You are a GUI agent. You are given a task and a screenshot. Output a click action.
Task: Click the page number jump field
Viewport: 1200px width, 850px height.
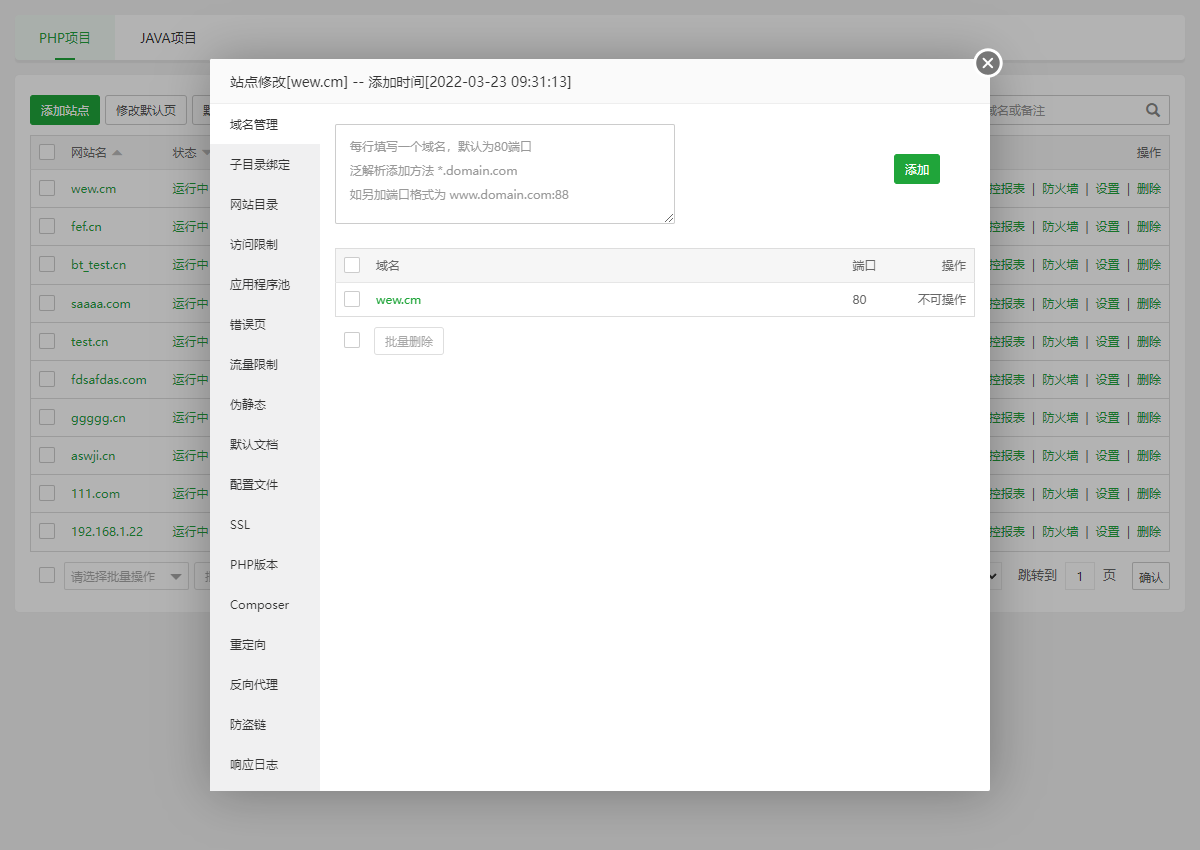(1079, 576)
